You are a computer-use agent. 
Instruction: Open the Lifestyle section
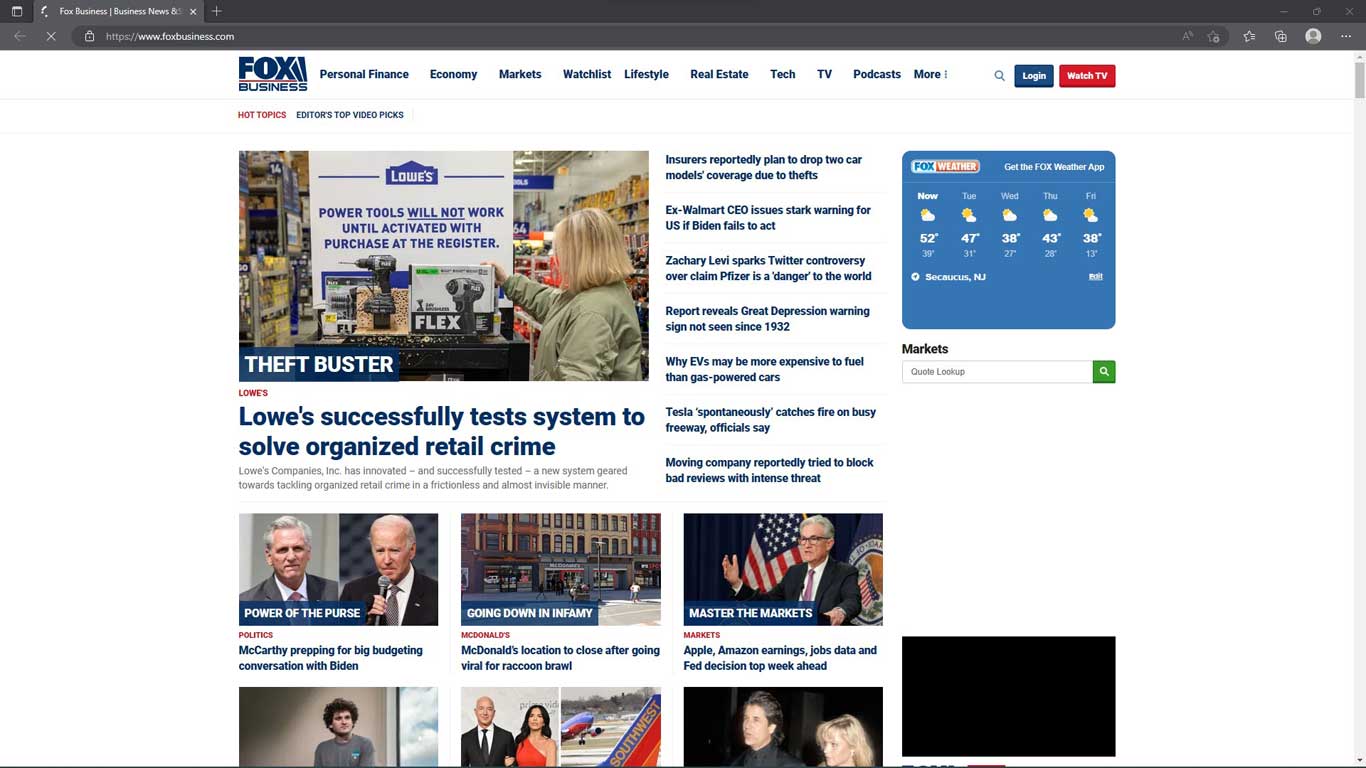646,75
